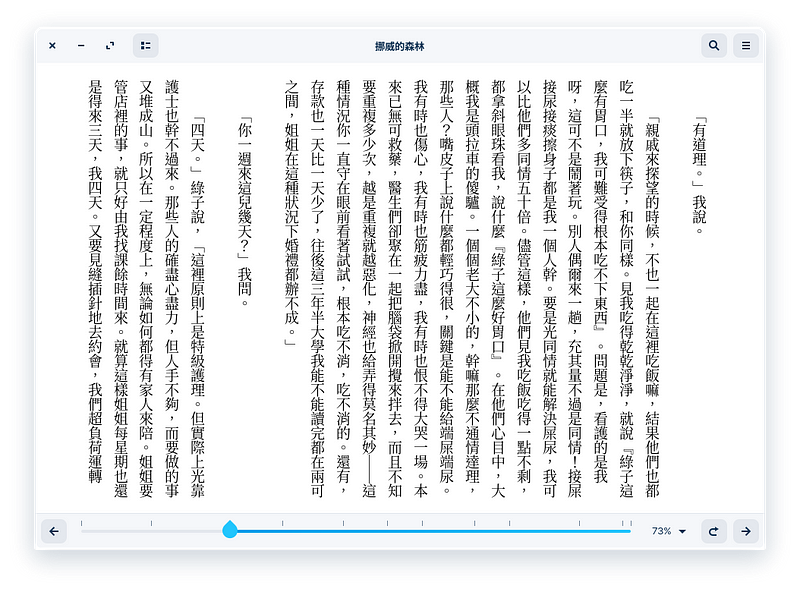Screen dimensions: 800x592
Task: Open the search tool
Action: click(714, 46)
